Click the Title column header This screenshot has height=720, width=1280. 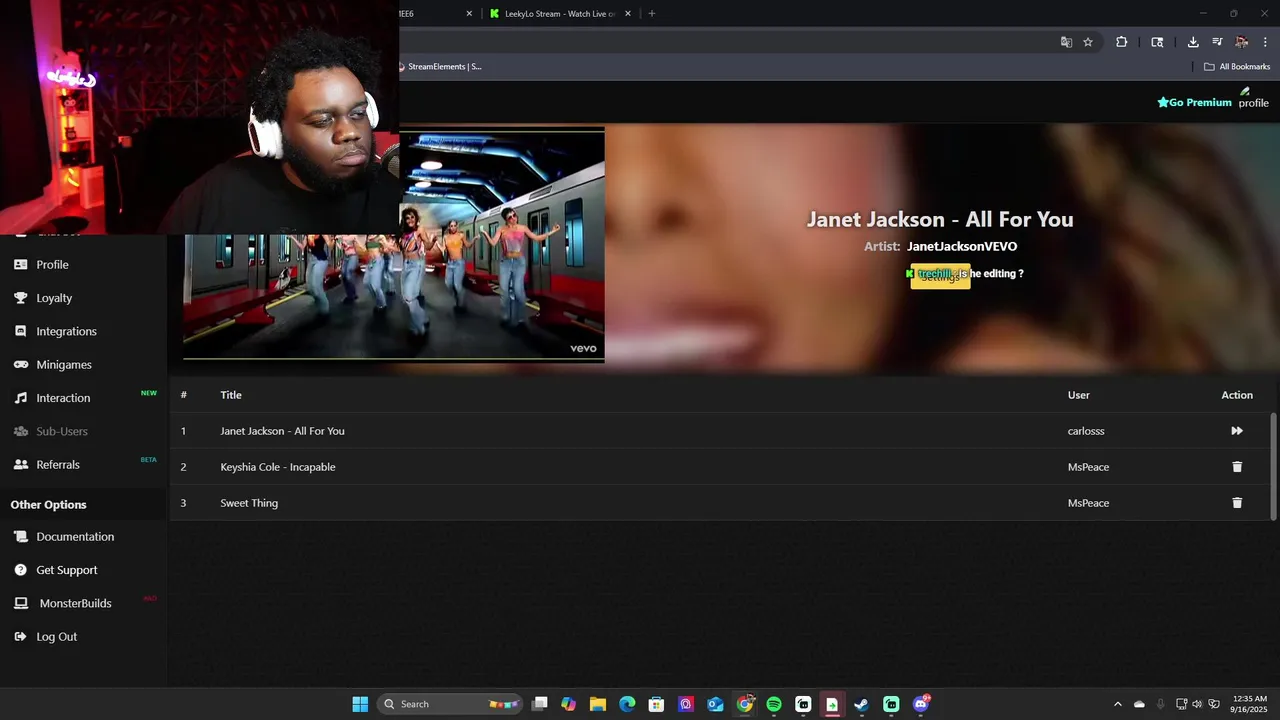pos(231,395)
